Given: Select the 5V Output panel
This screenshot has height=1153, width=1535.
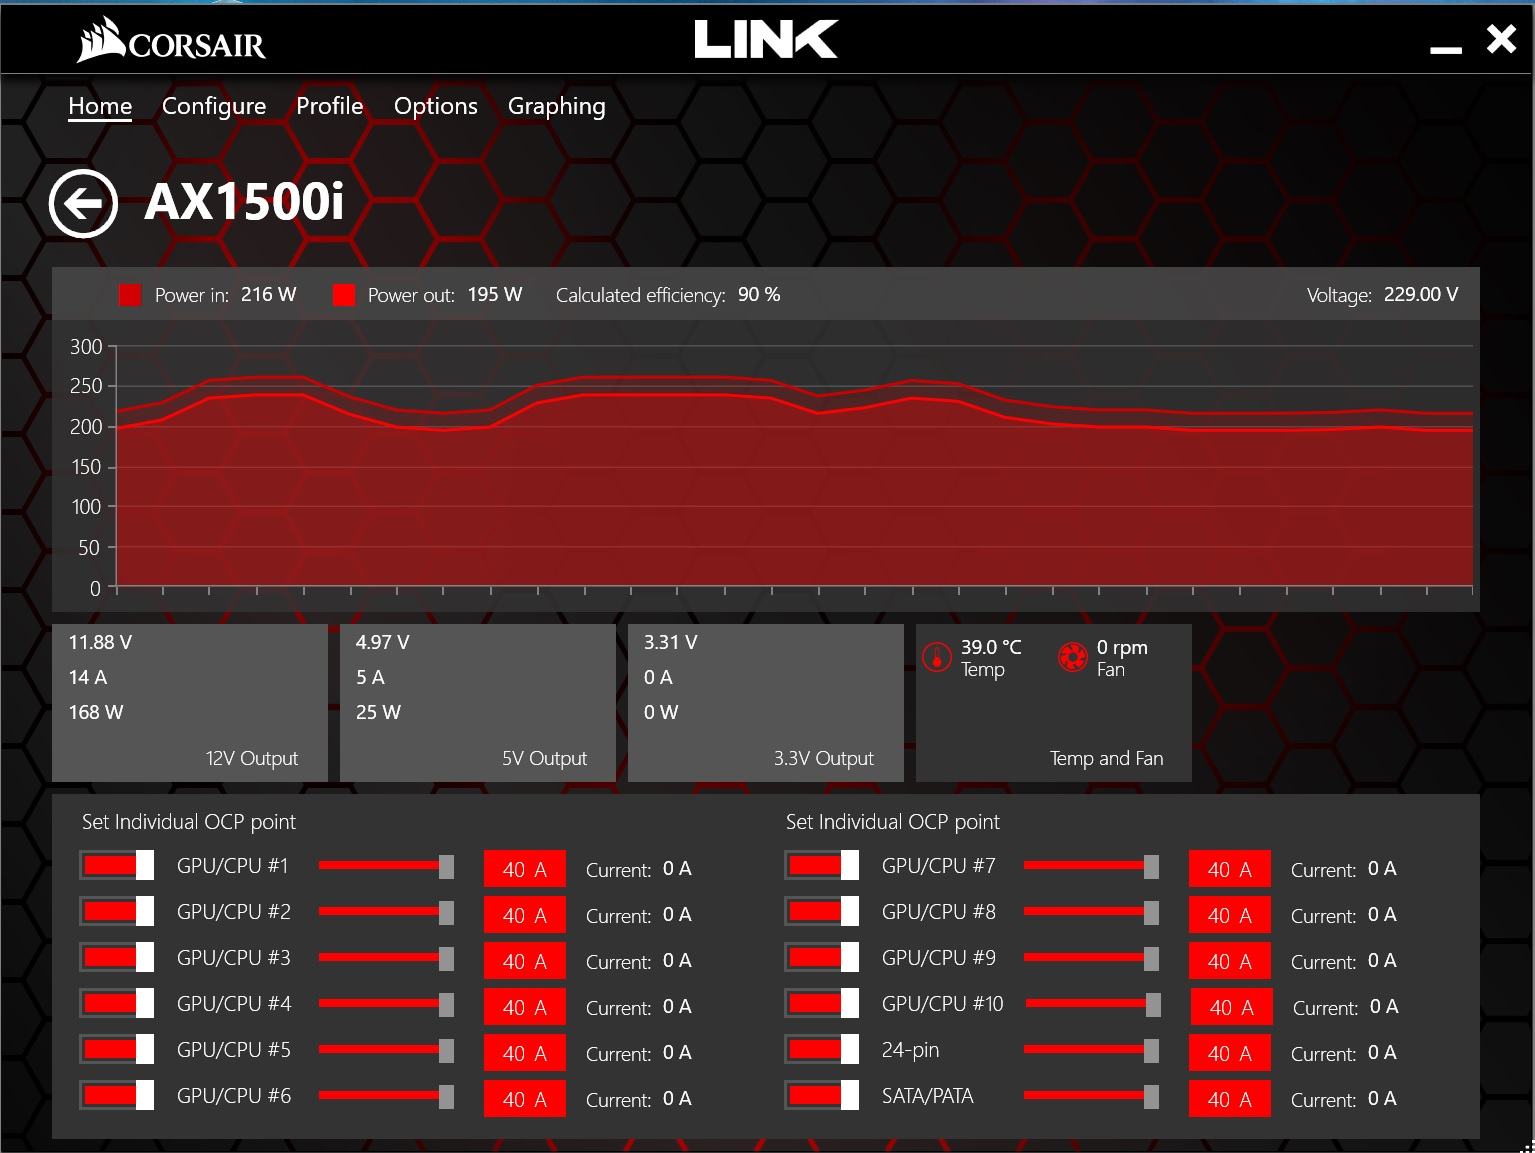Looking at the screenshot, I should (478, 703).
